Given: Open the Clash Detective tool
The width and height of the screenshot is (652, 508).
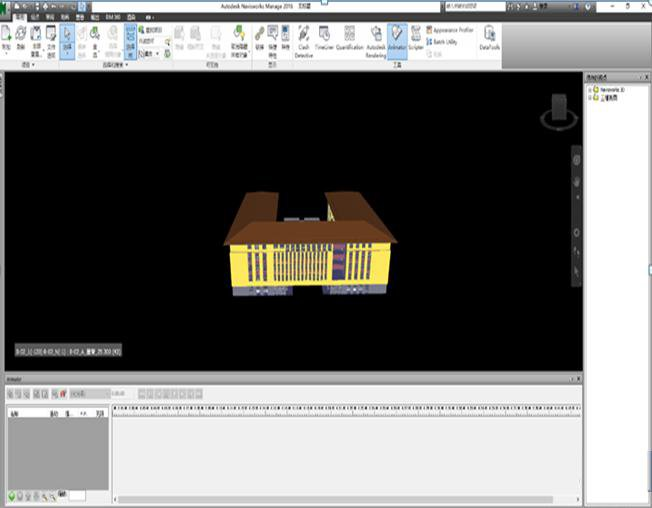Looking at the screenshot, I should pyautogui.click(x=304, y=42).
